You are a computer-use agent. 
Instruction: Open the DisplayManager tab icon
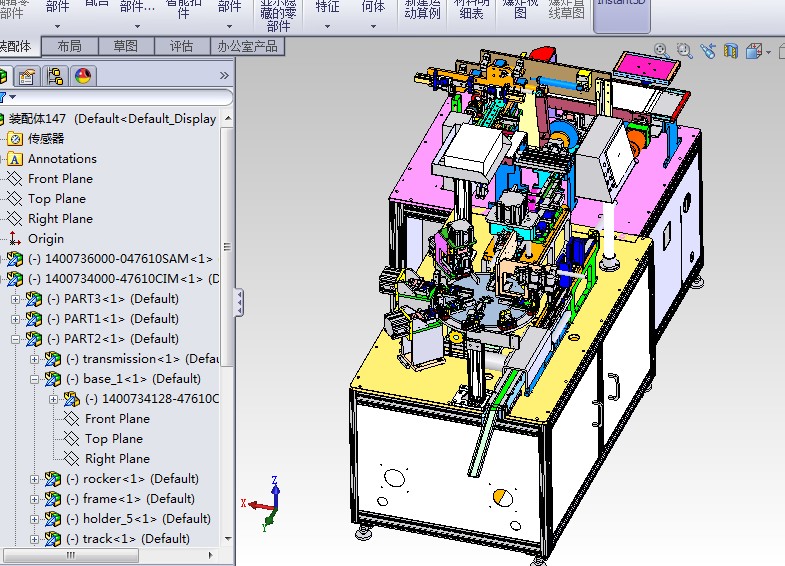83,76
